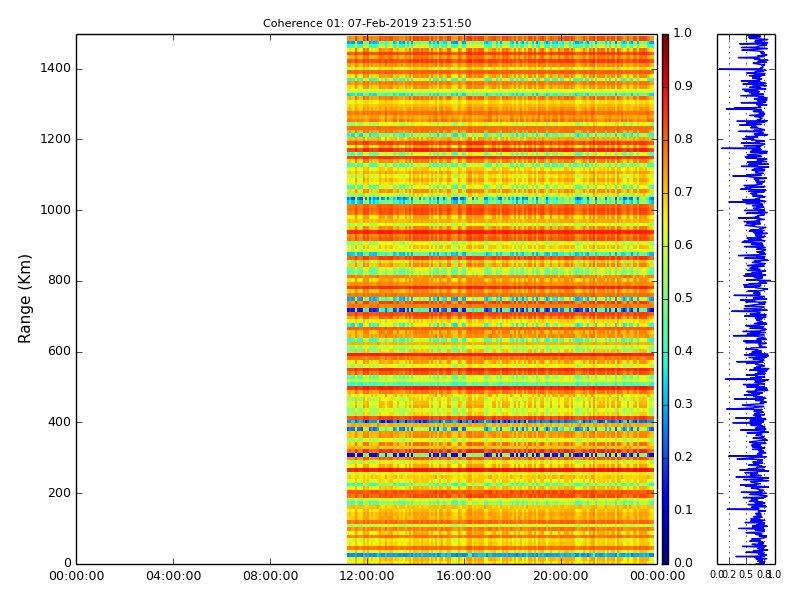Click the vertical coherence color scale bar

coord(665,299)
